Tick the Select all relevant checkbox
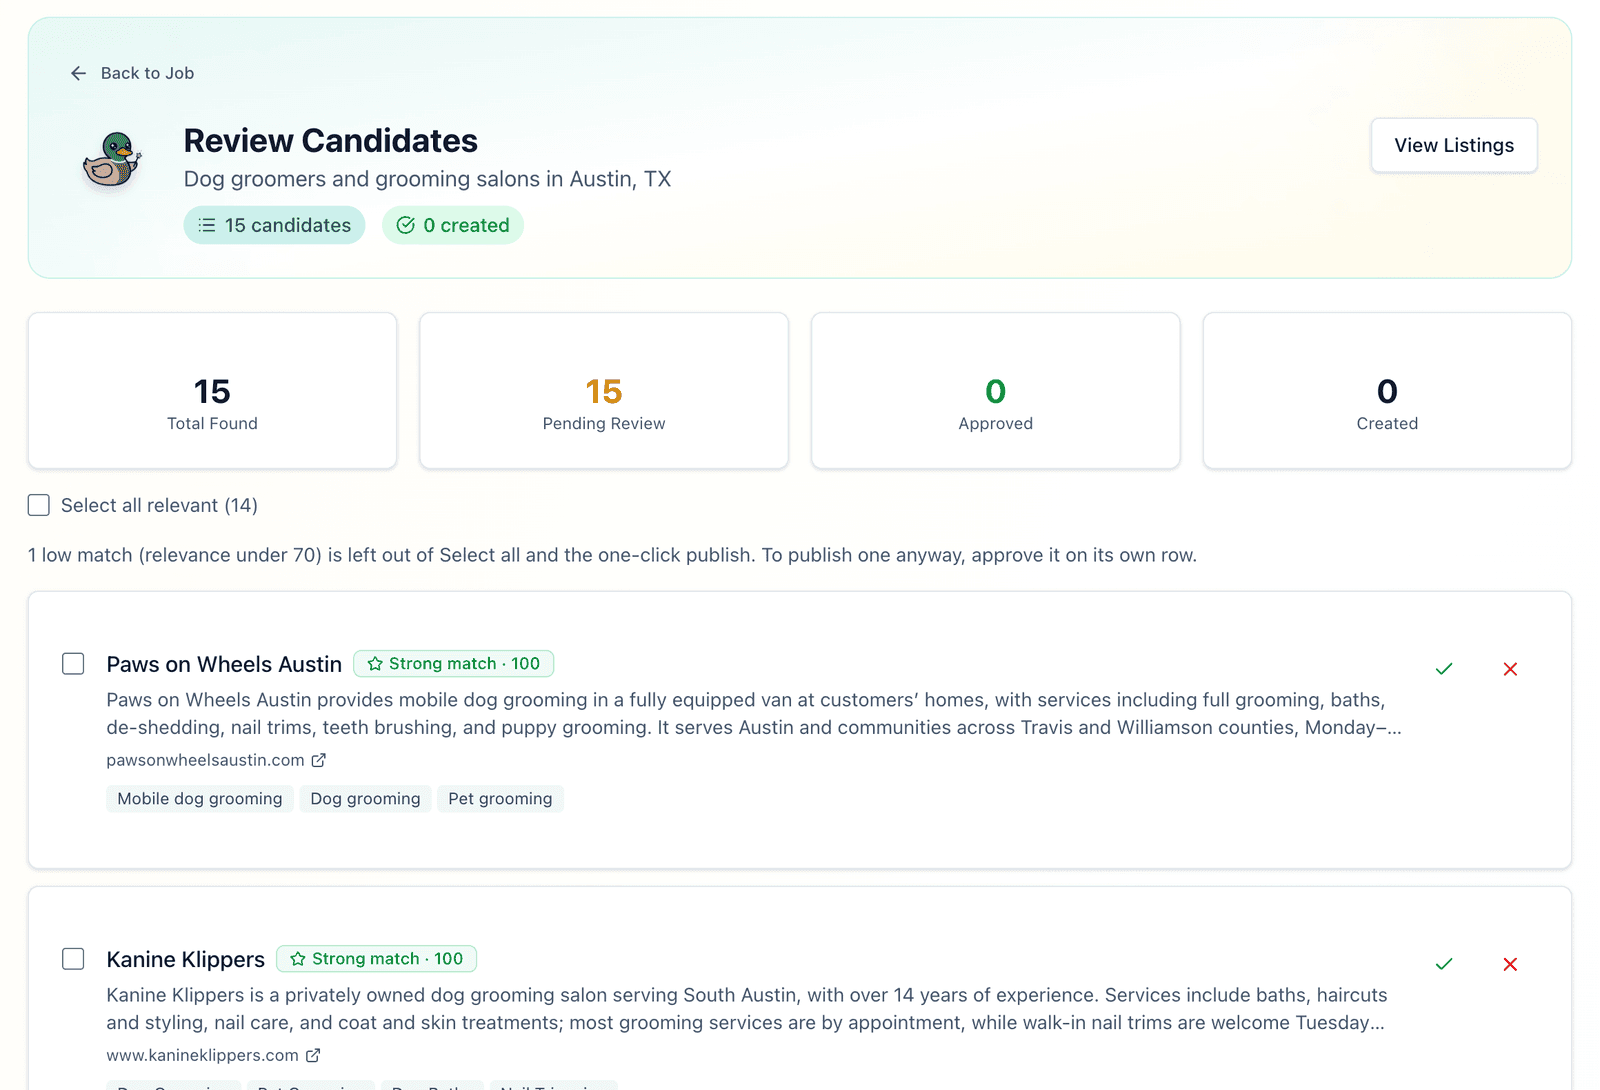Screen dimensions: 1600x1090 [x=39, y=505]
